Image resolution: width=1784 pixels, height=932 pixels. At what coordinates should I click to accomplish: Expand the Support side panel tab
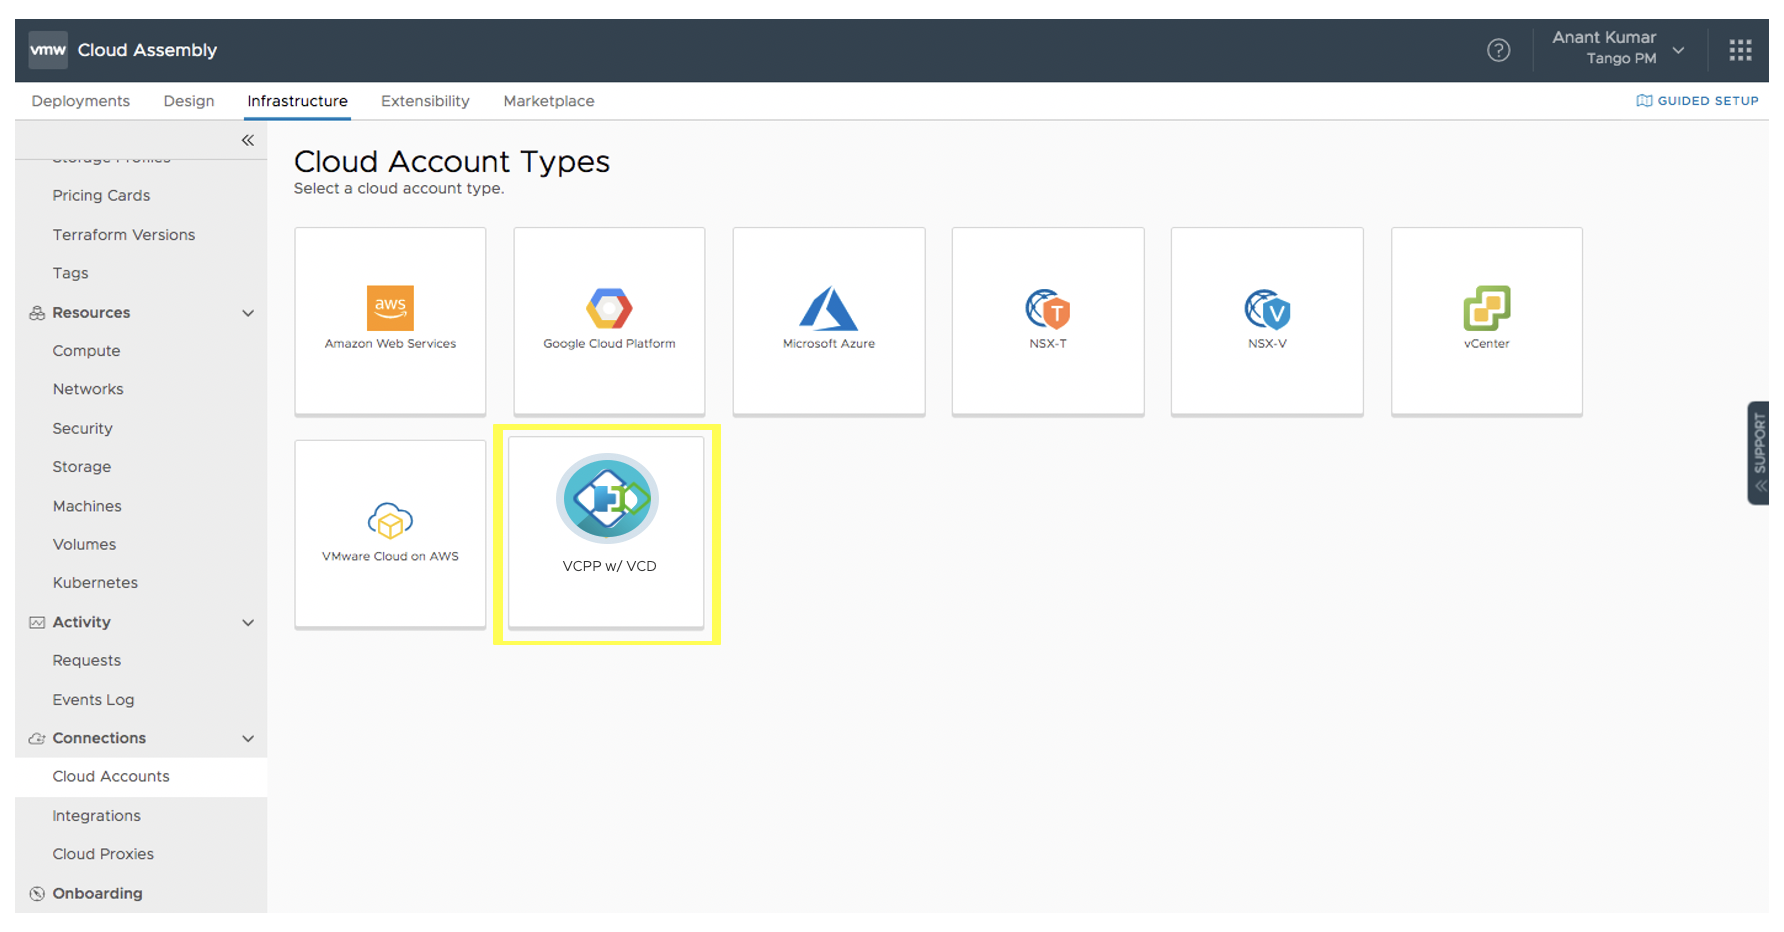click(1759, 452)
